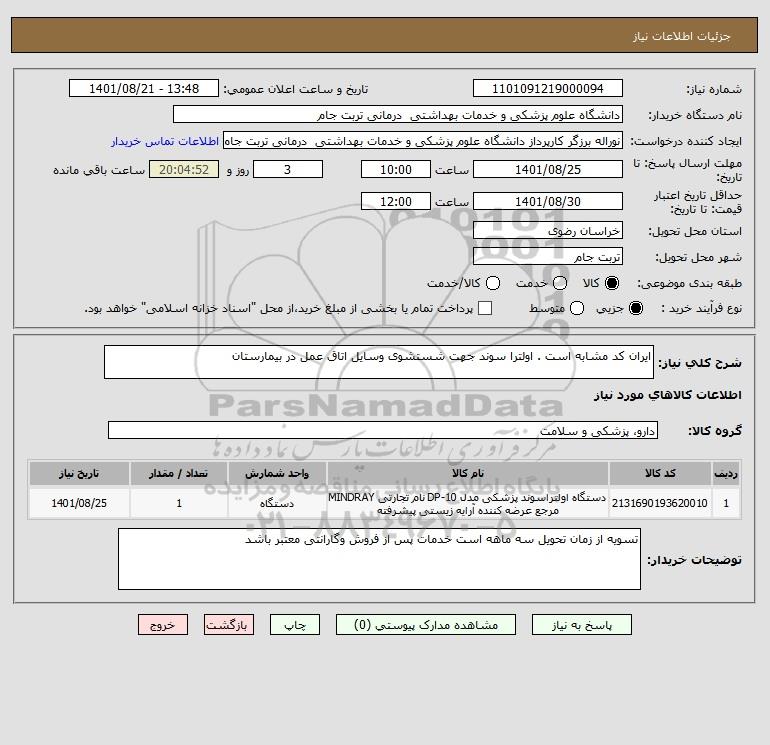Screen dimensions: 770x745
Task: Click the need date cell 1401/08/25 in table
Action: 79,503
